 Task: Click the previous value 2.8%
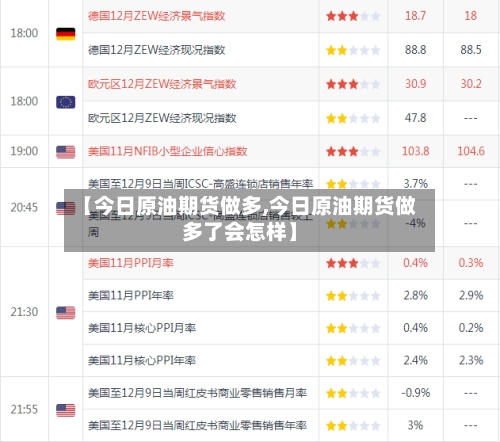(415, 295)
